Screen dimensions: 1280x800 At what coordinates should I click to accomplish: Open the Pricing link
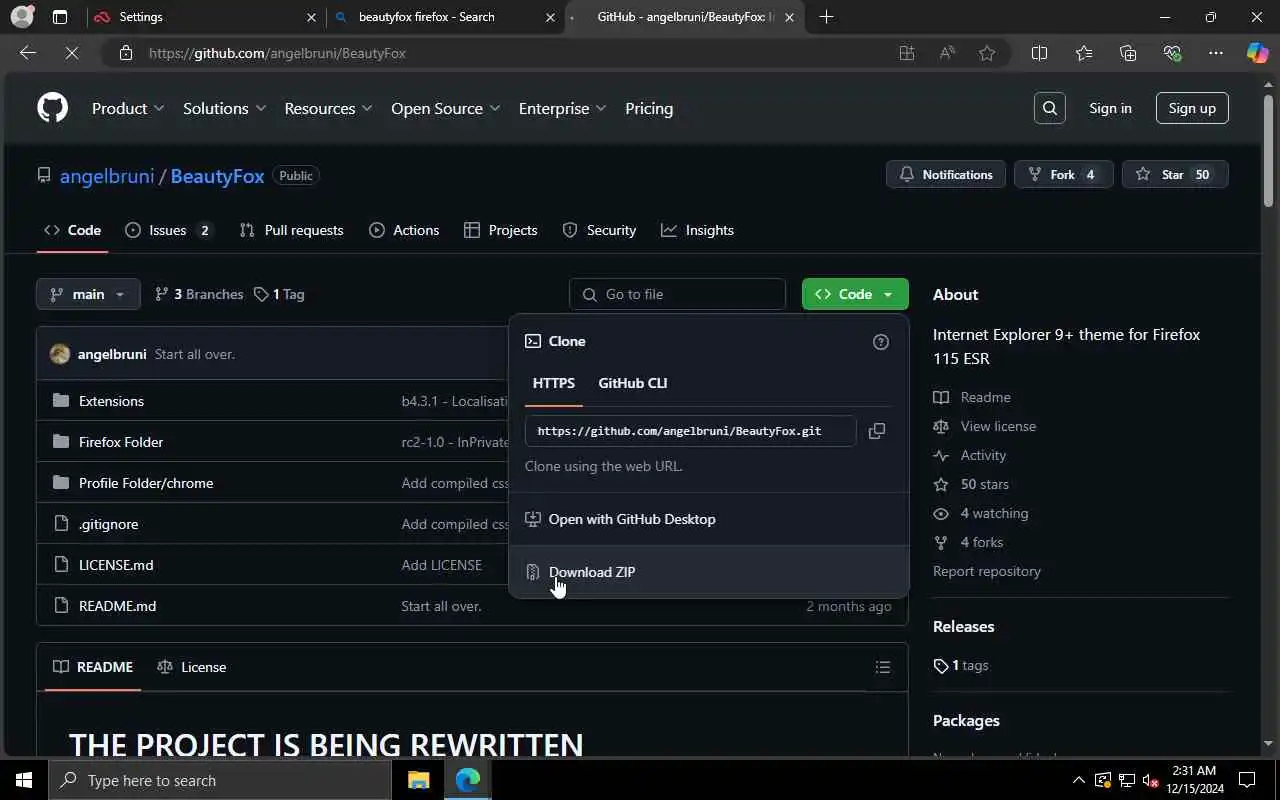click(x=649, y=108)
